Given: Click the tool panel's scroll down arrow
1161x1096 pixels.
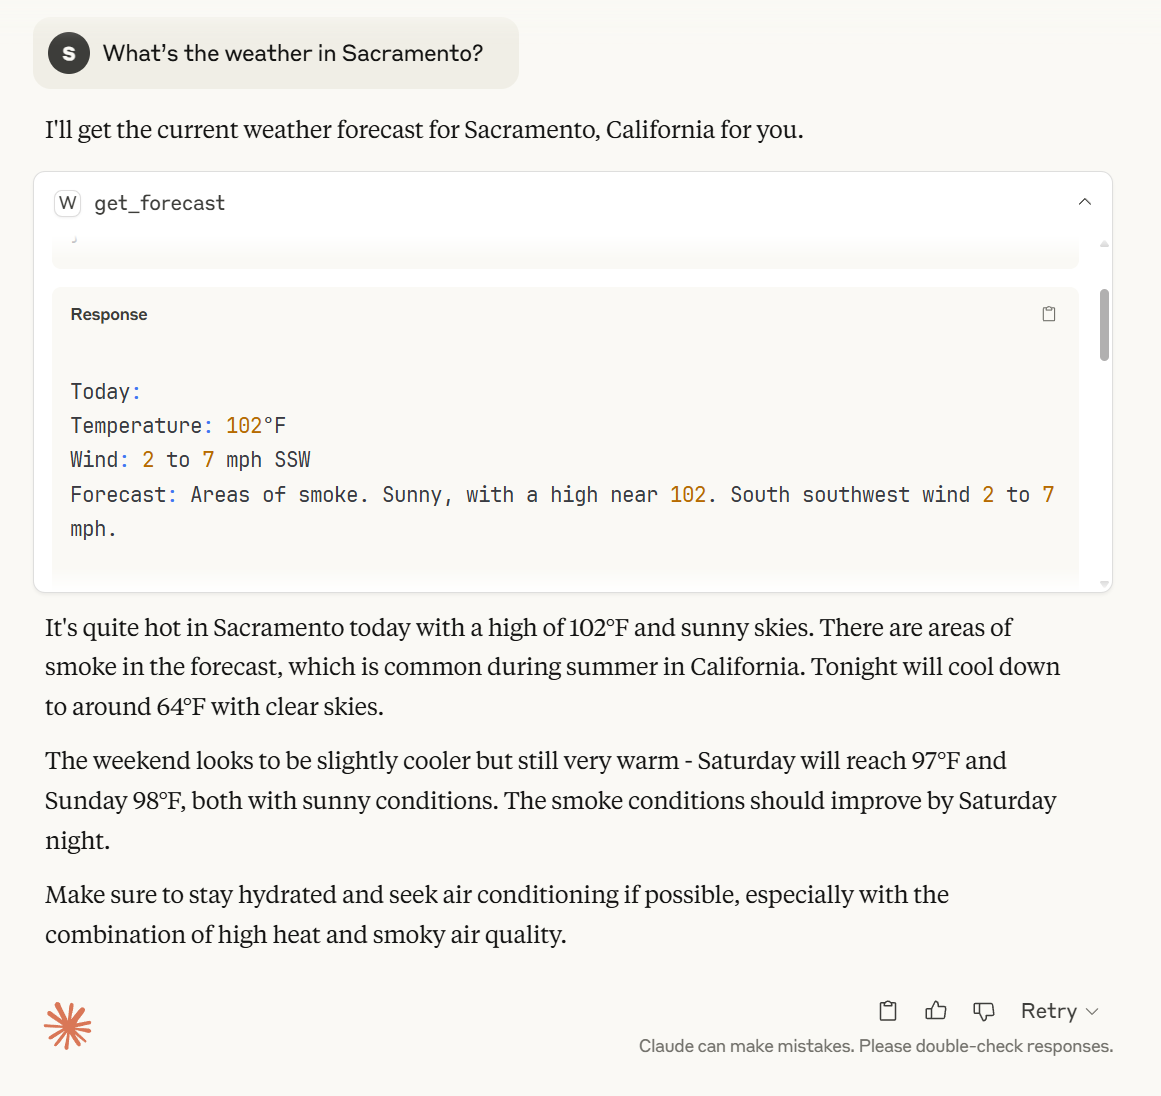Looking at the screenshot, I should click(x=1104, y=583).
